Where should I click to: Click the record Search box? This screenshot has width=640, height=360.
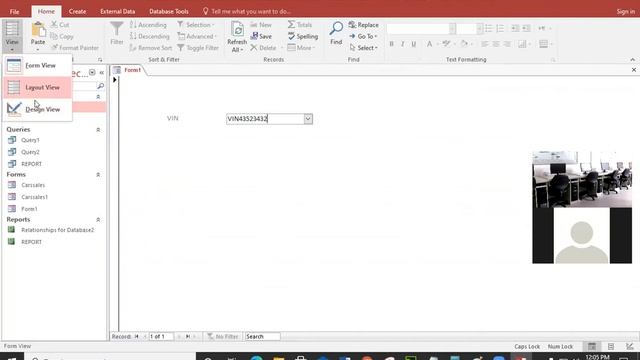pyautogui.click(x=262, y=336)
